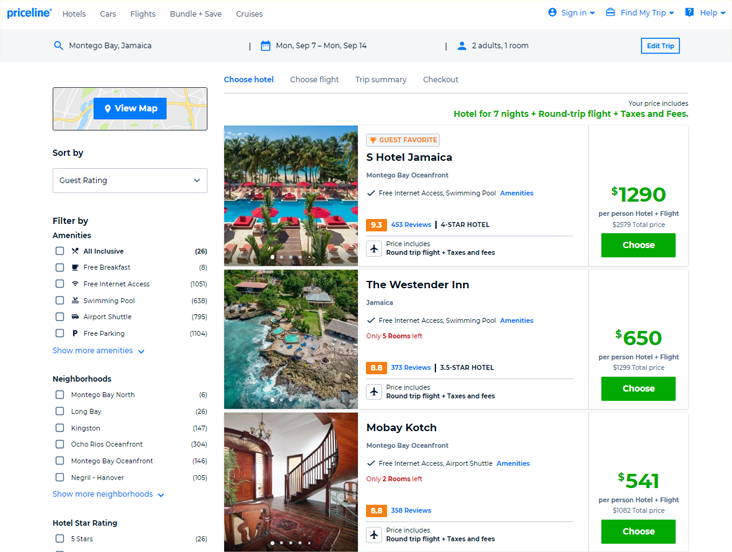Screen dimensions: 732x552
Task: Click Westender Inn amenities checkmark icon
Action: (371, 320)
